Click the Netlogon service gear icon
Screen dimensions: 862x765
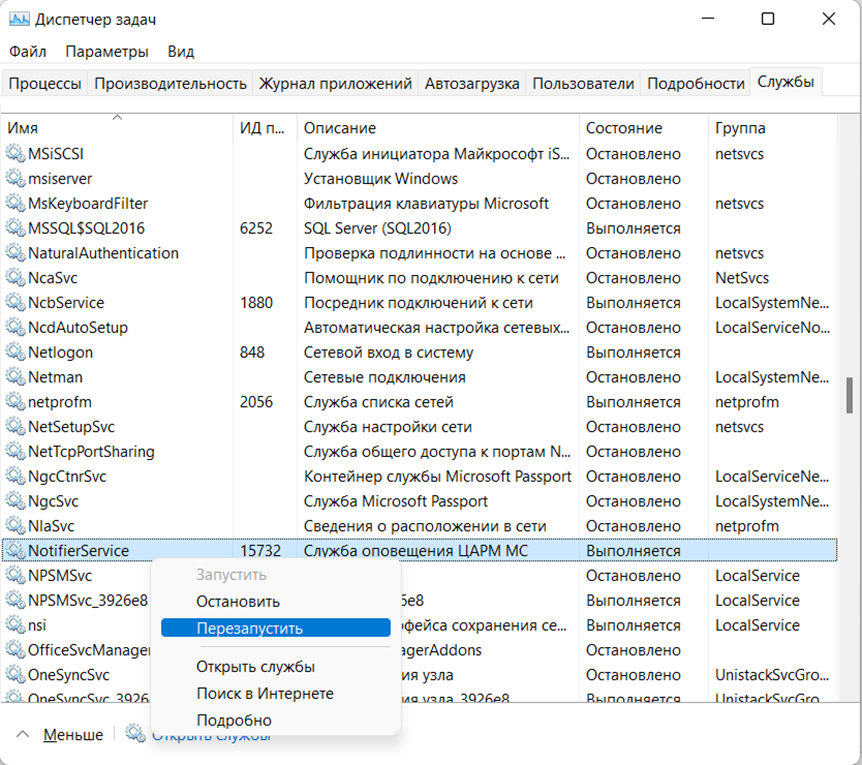pyautogui.click(x=15, y=352)
